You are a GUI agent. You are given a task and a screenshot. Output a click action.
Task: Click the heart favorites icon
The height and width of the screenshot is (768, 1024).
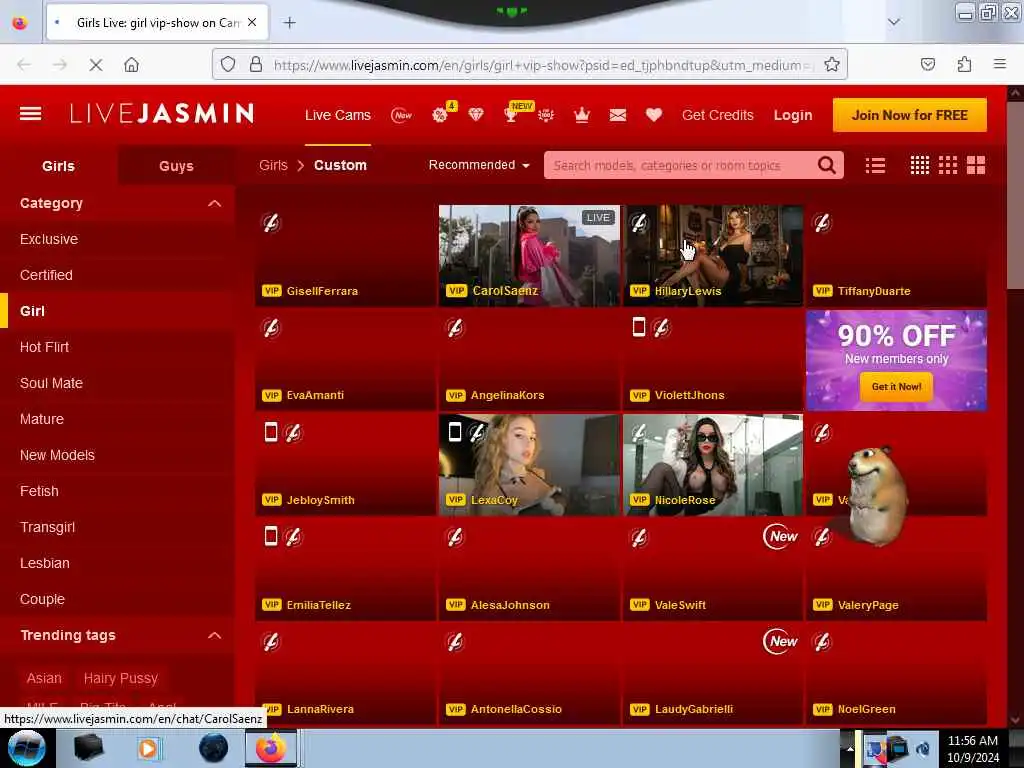click(654, 115)
